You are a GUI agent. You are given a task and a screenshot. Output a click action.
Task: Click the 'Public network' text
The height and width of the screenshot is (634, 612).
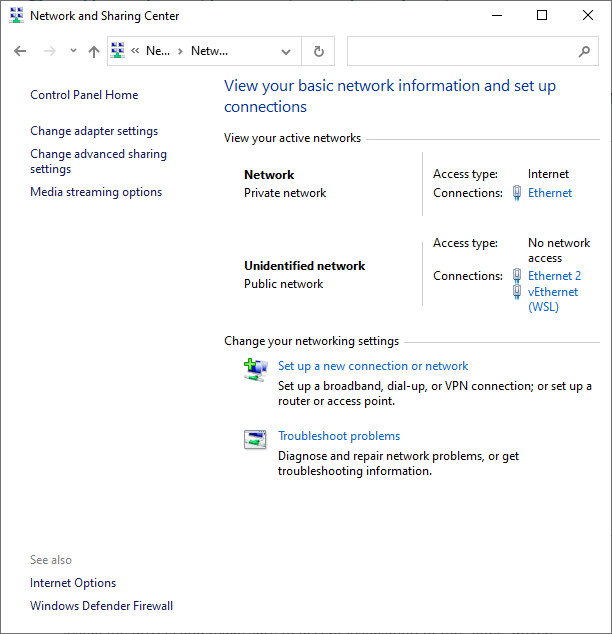283,284
